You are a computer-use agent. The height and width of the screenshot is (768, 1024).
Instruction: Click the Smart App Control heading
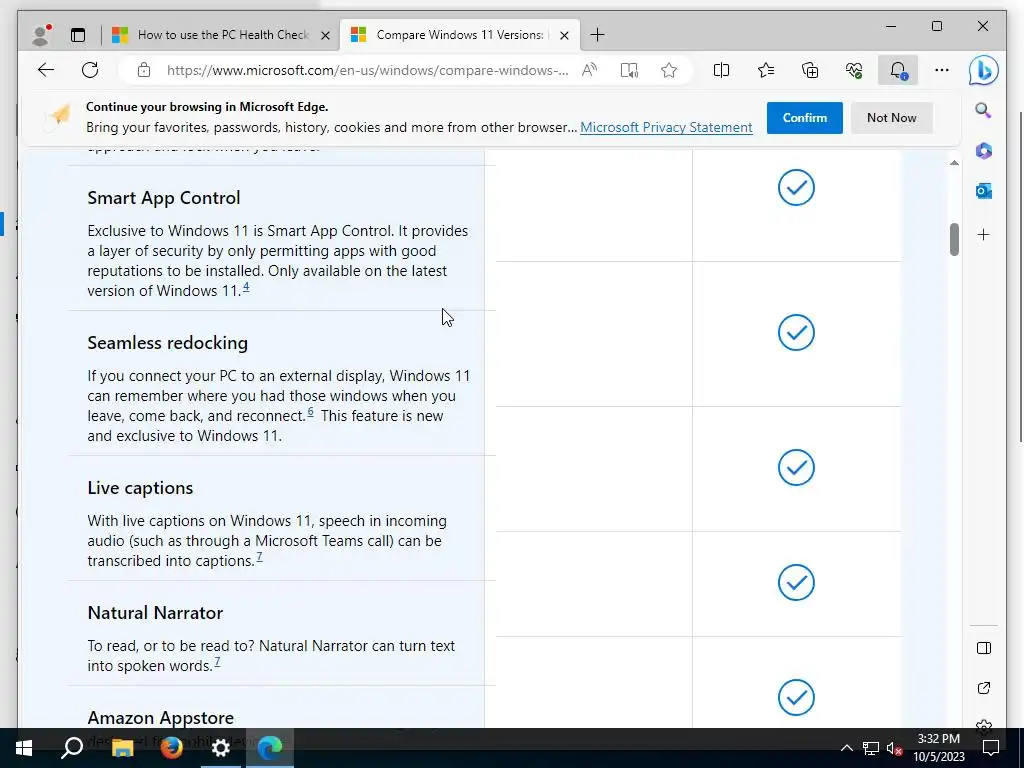(x=164, y=198)
